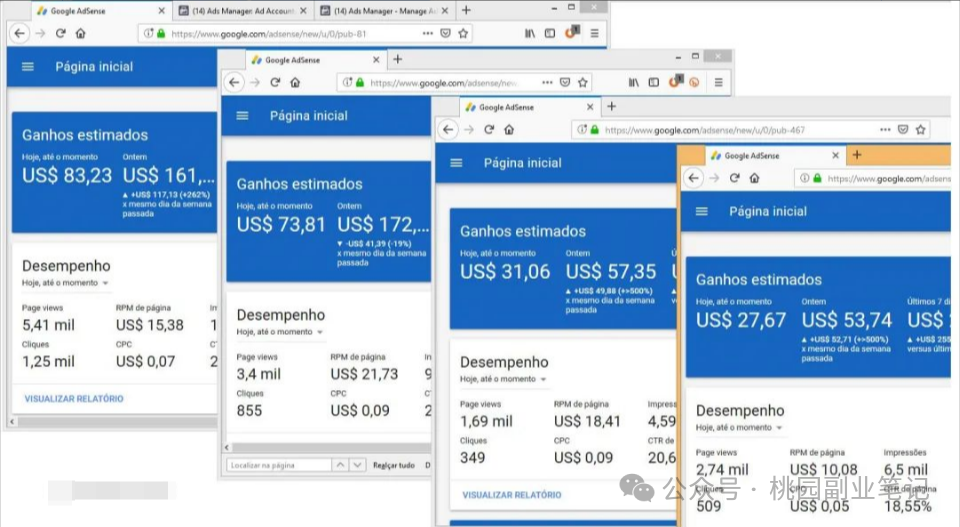
Task: Open home in the second browser window
Action: [295, 82]
